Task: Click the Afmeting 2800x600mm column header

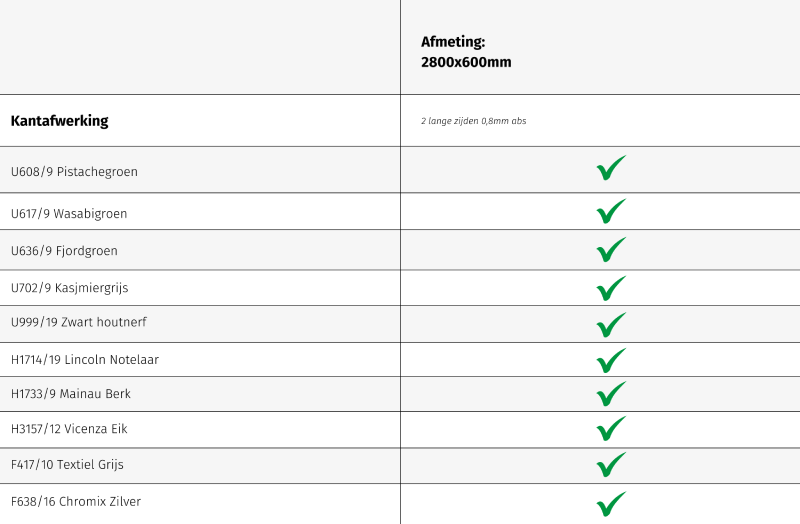Action: pos(466,52)
